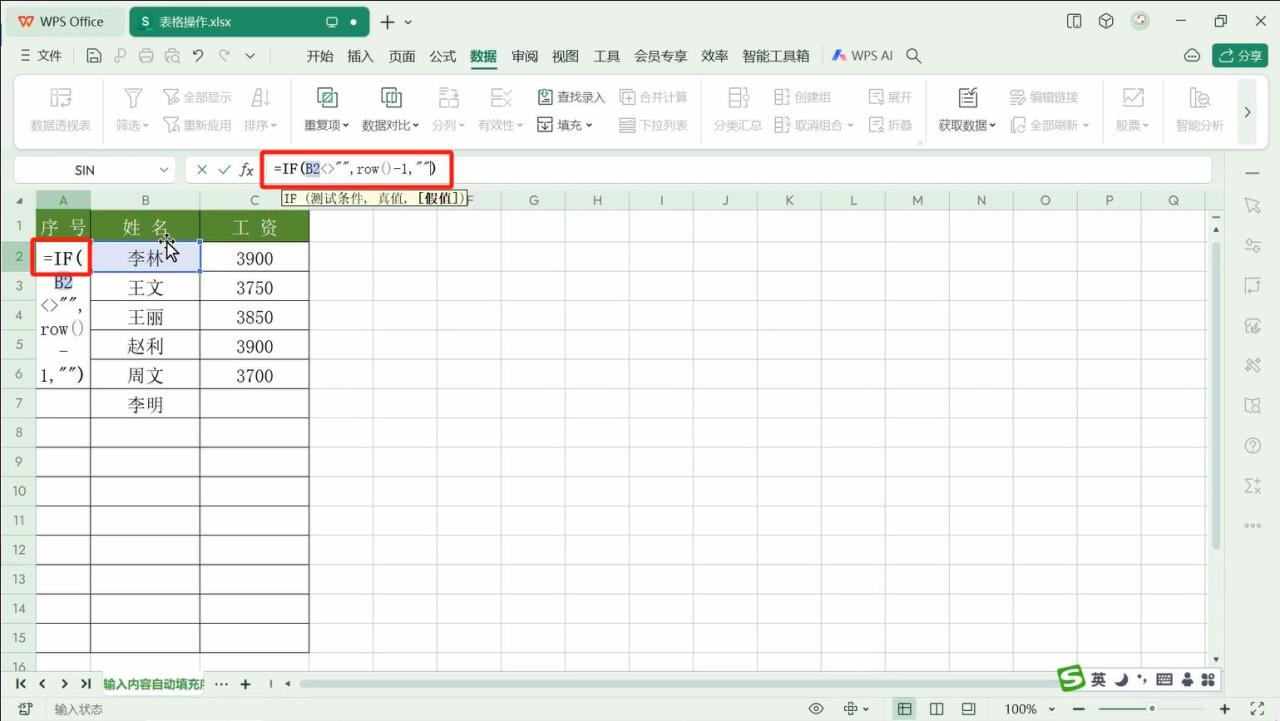The width and height of the screenshot is (1280, 721).
Task: Click the 姓名 header cell
Action: click(145, 228)
